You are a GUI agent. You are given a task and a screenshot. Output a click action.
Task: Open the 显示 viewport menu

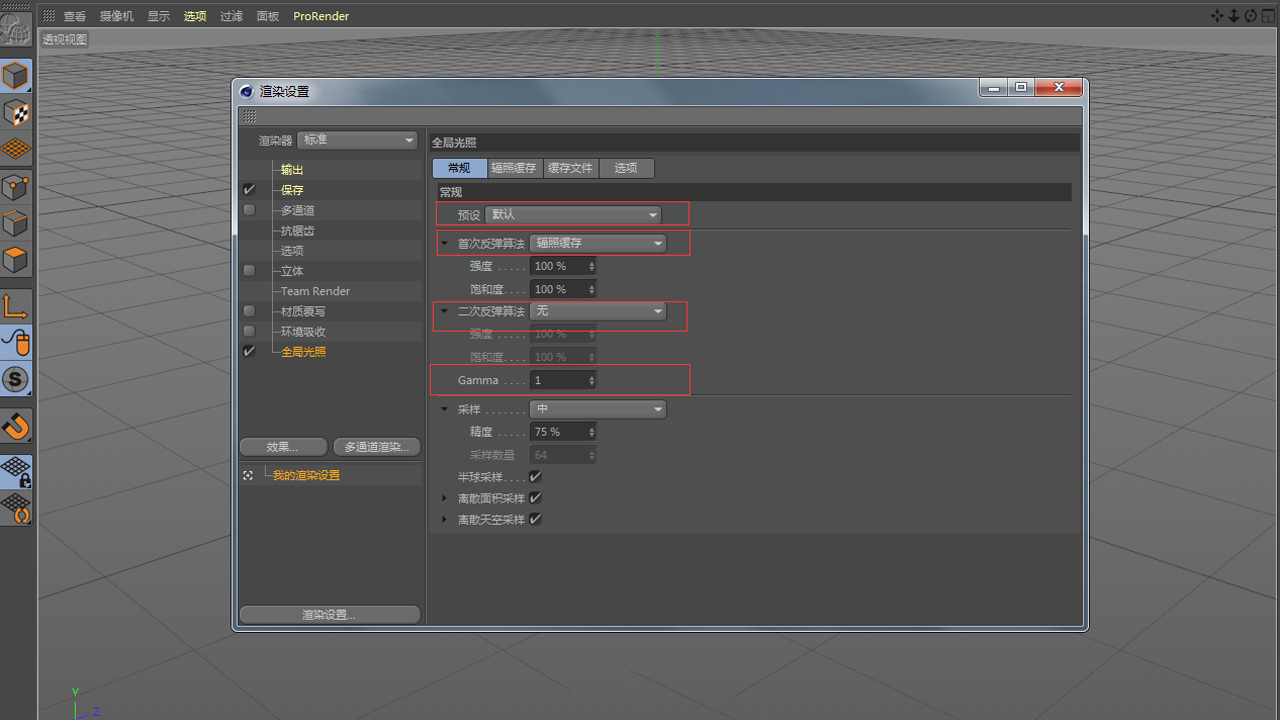click(x=159, y=16)
